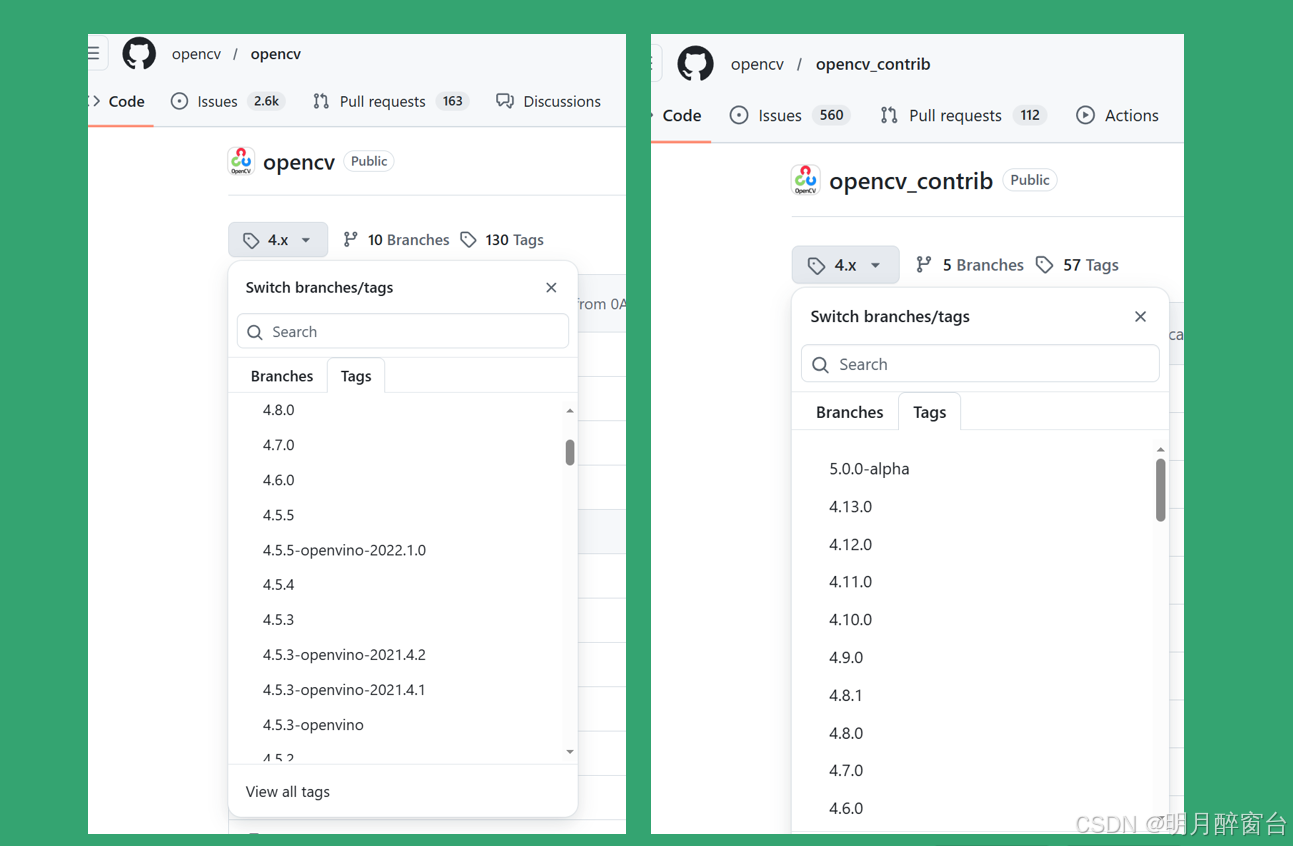Click the OpenCV avatar beside the opencv title
The width and height of the screenshot is (1293, 846).
(x=241, y=161)
